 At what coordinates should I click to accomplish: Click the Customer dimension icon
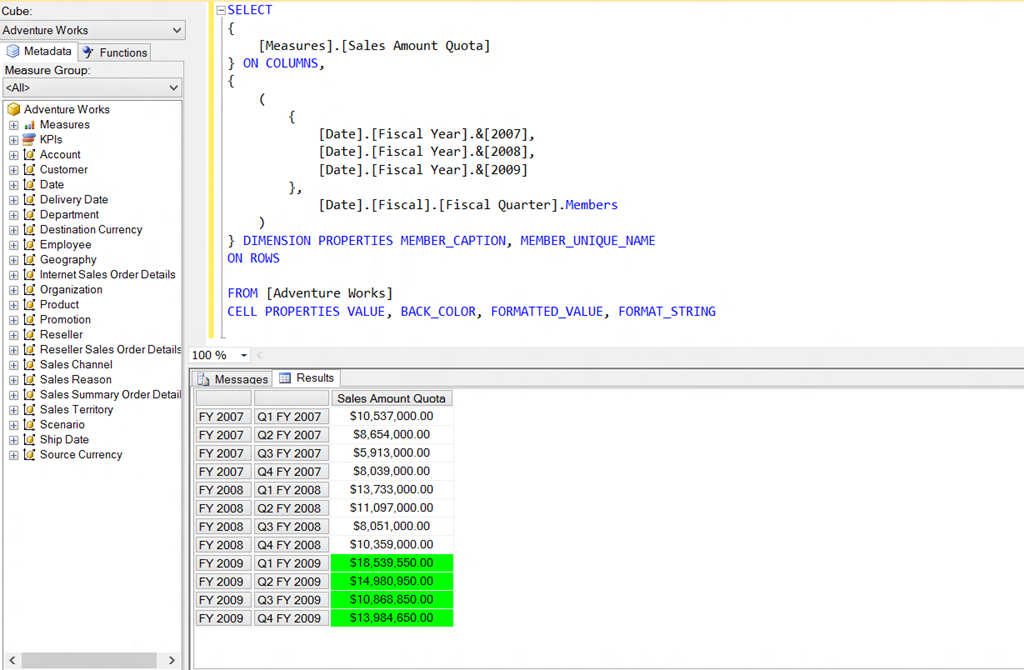pyautogui.click(x=29, y=170)
